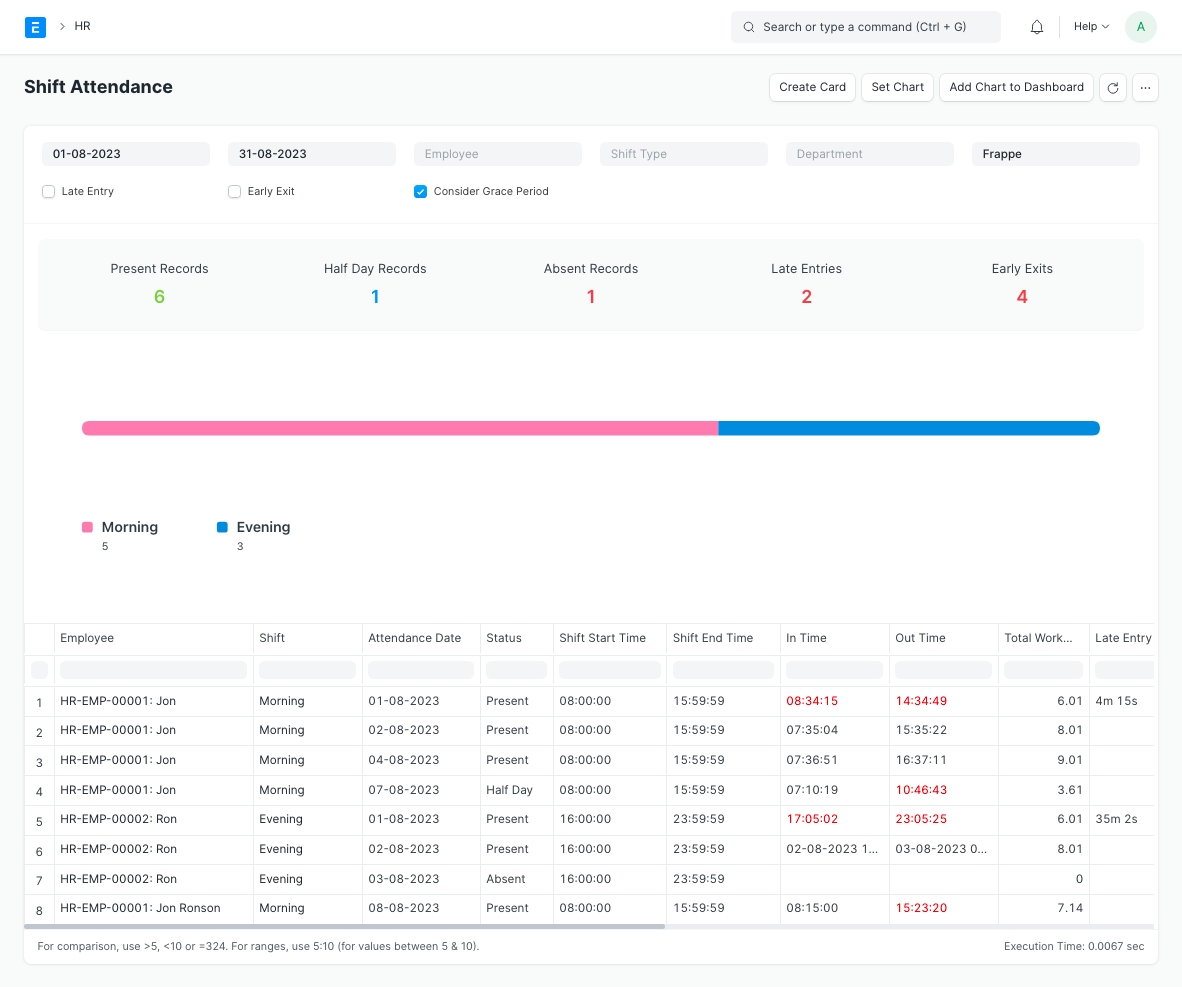
Task: Open the user avatar menu
Action: 1140,27
